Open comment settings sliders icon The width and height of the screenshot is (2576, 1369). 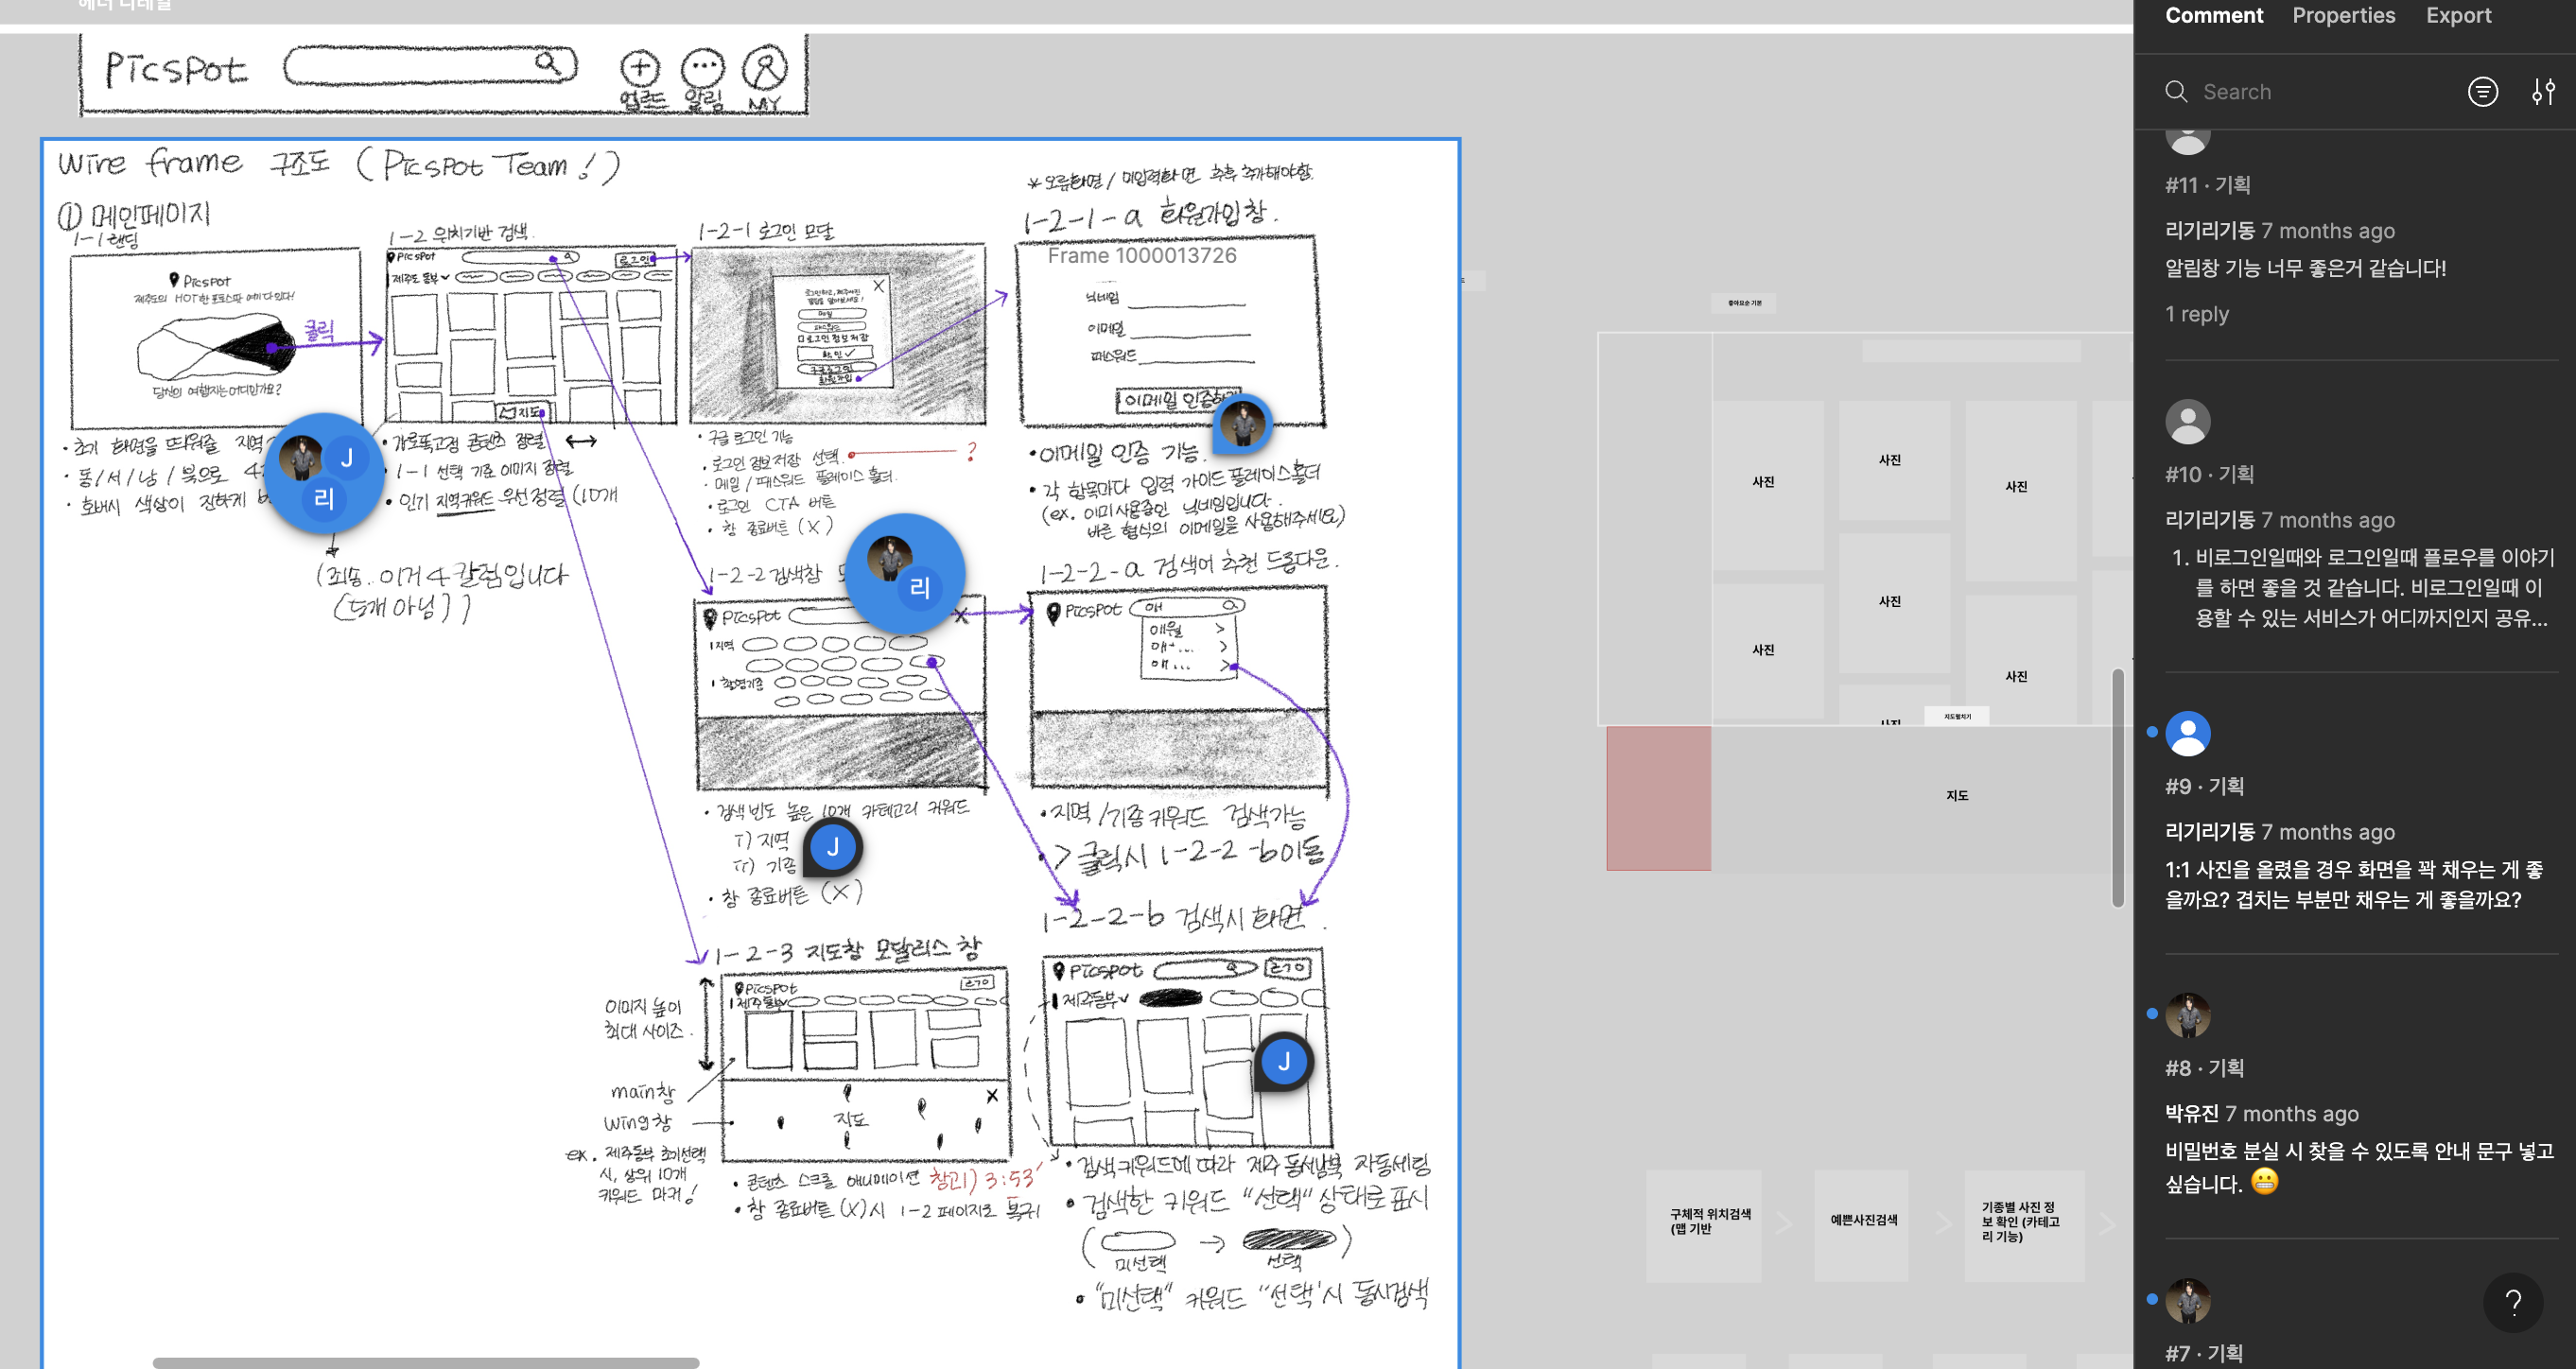coord(2543,92)
